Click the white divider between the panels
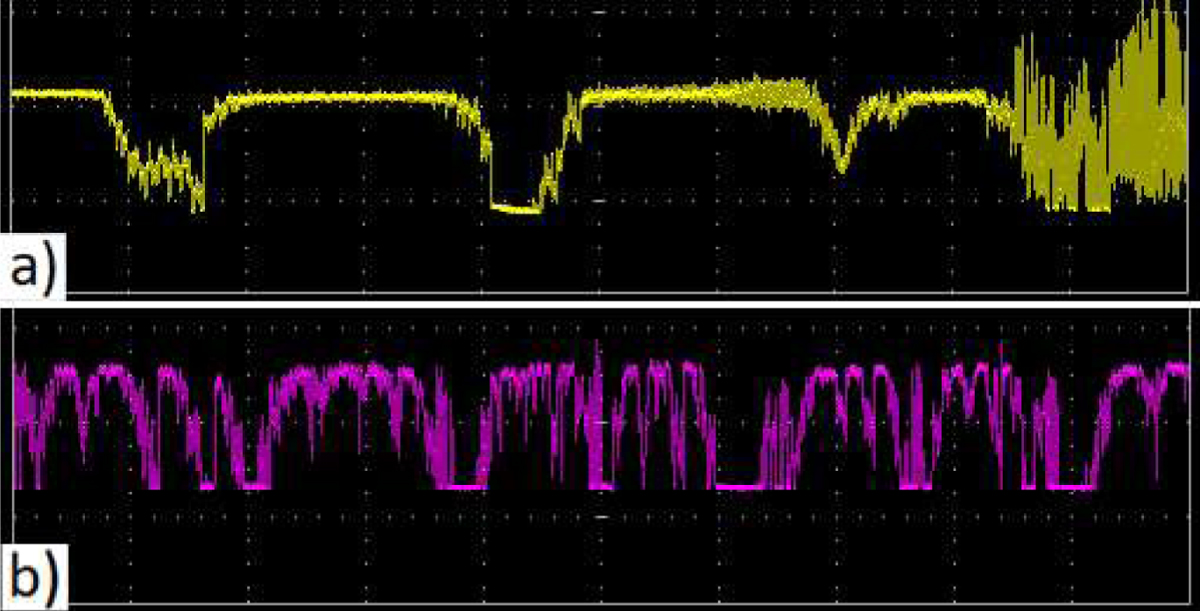 coord(600,301)
